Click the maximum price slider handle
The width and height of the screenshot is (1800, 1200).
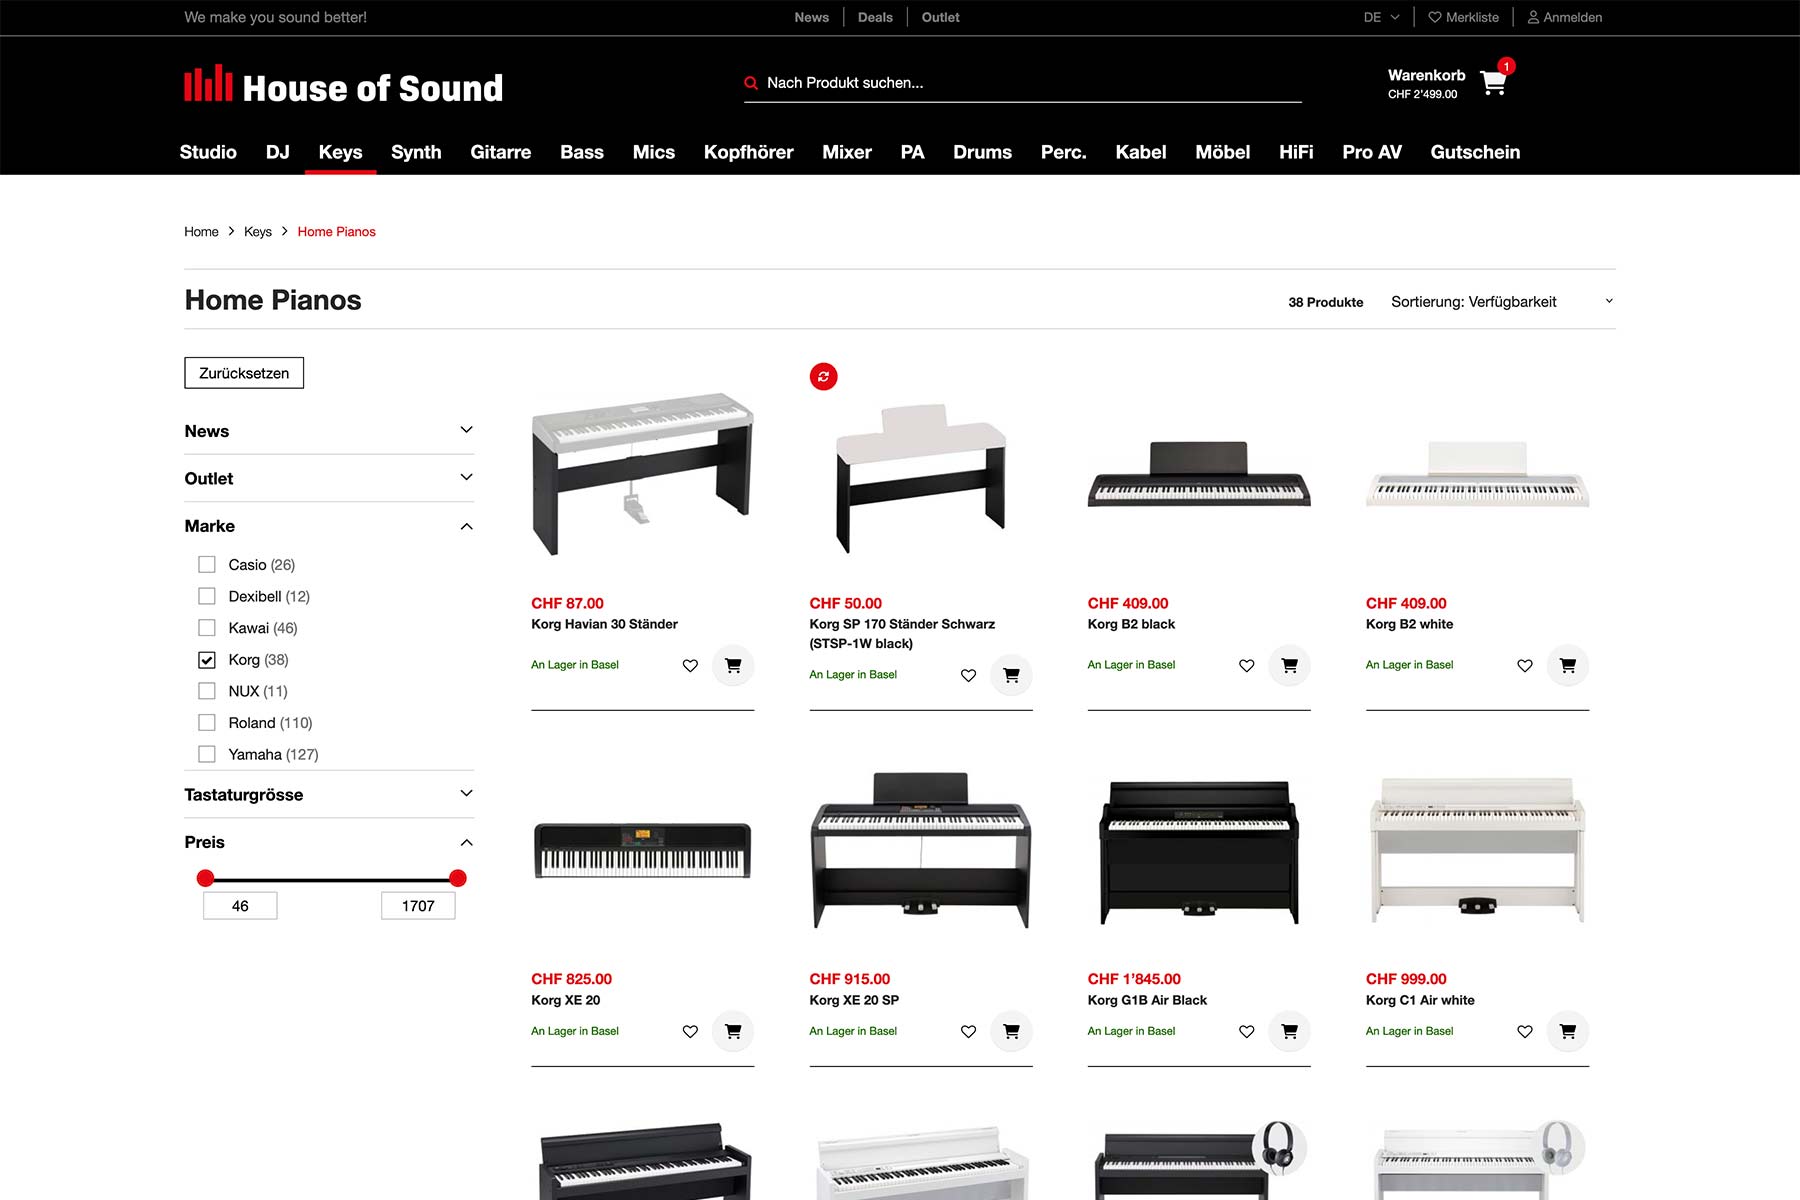pyautogui.click(x=458, y=878)
